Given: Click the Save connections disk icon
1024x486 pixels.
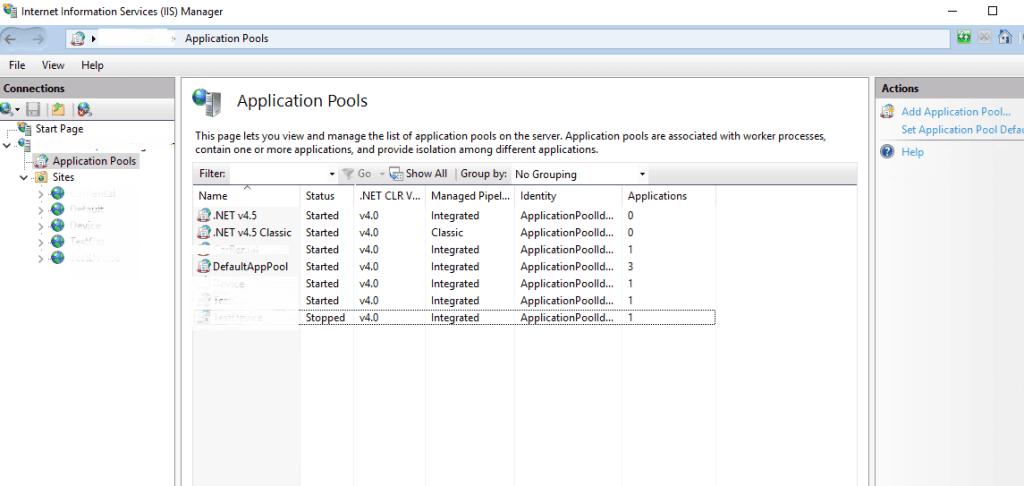Looking at the screenshot, I should click(x=33, y=109).
